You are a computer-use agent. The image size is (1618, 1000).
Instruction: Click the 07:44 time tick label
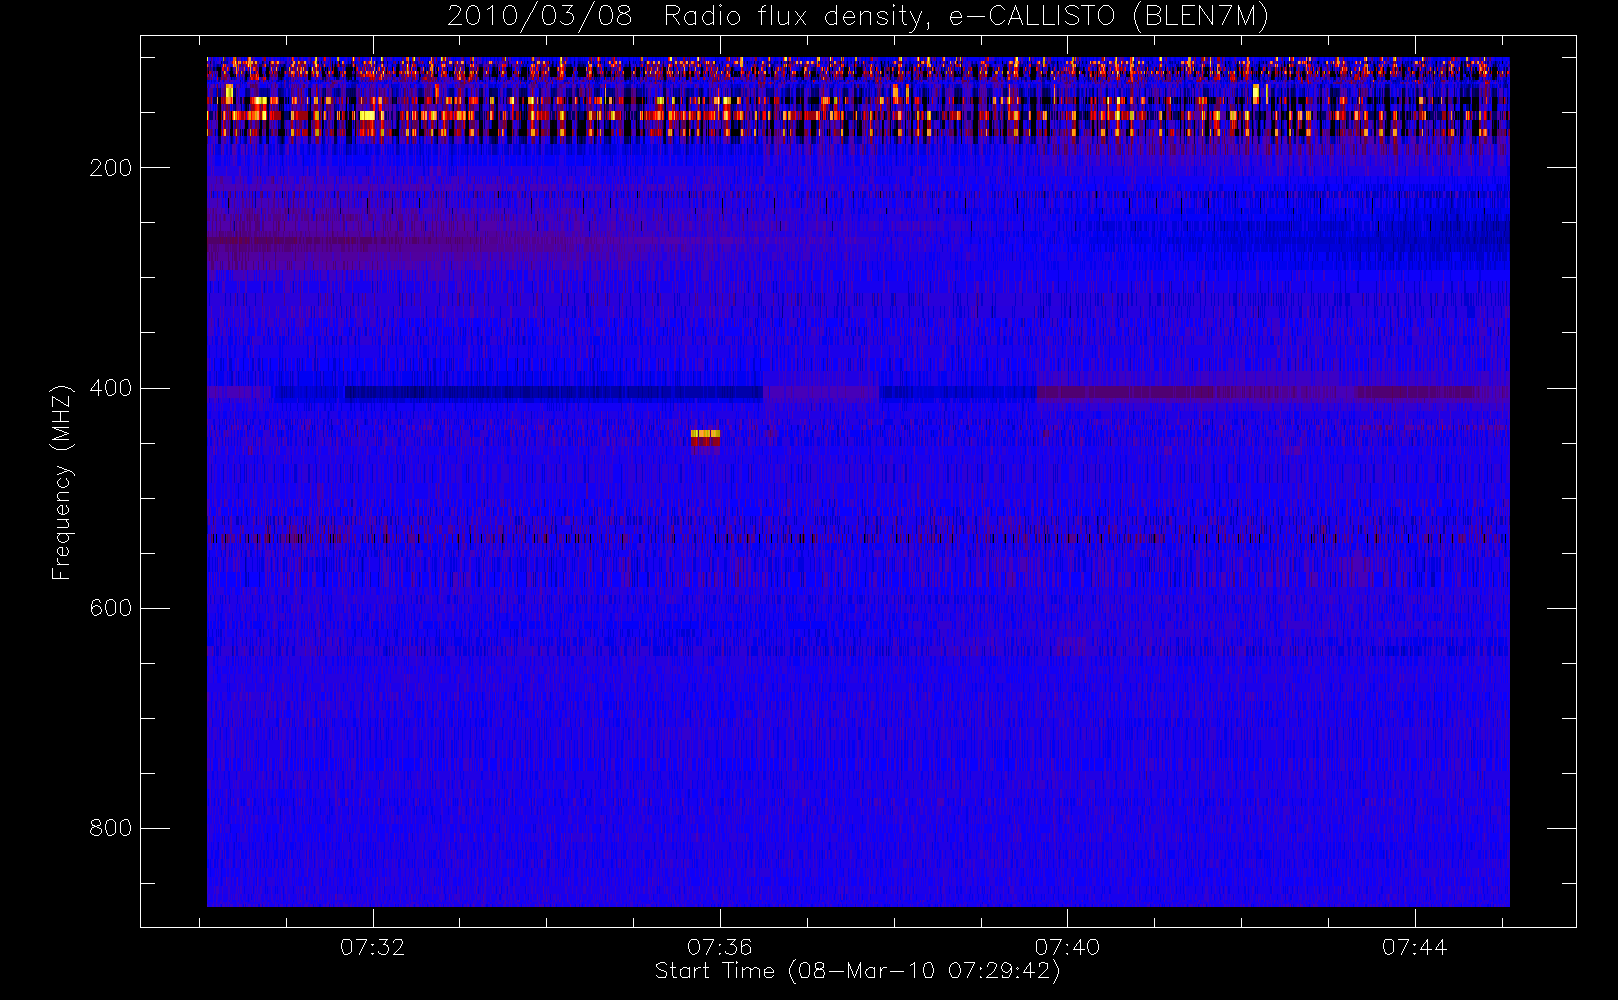[x=1415, y=947]
